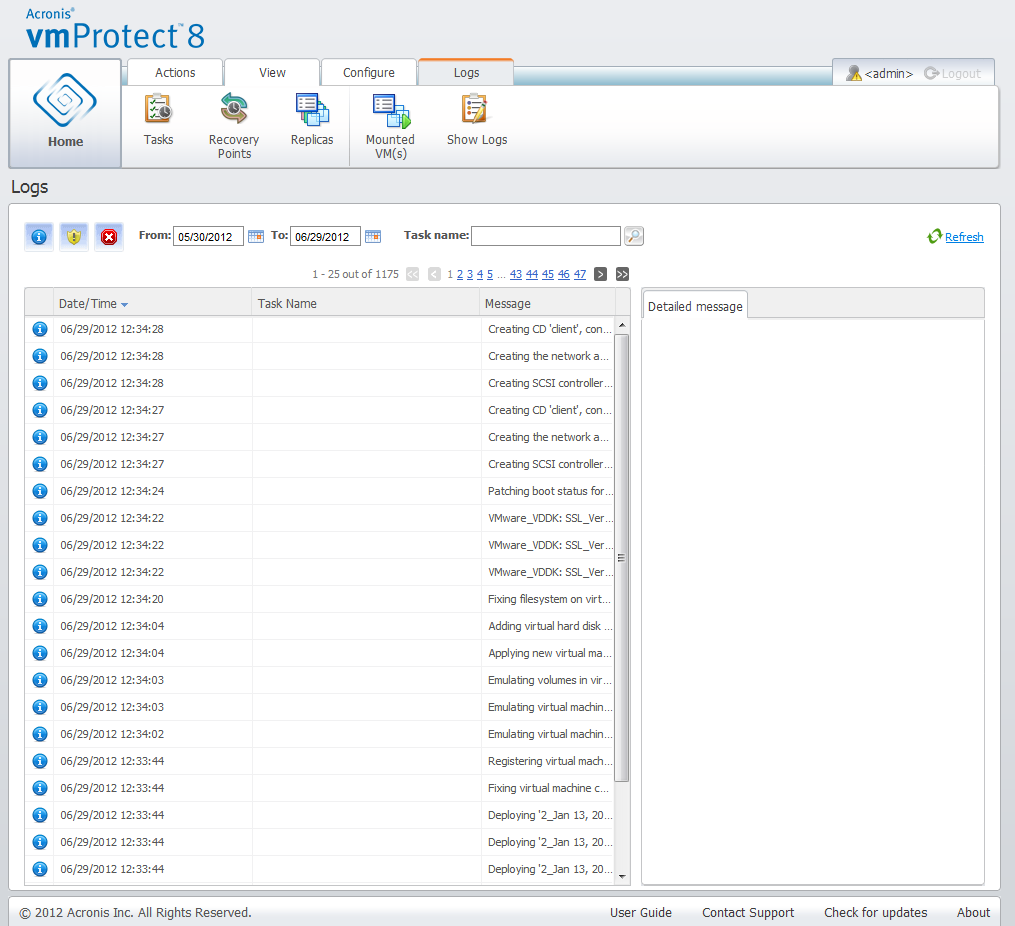The image size is (1015, 926).
Task: Switch to the Actions tab
Action: coord(175,72)
